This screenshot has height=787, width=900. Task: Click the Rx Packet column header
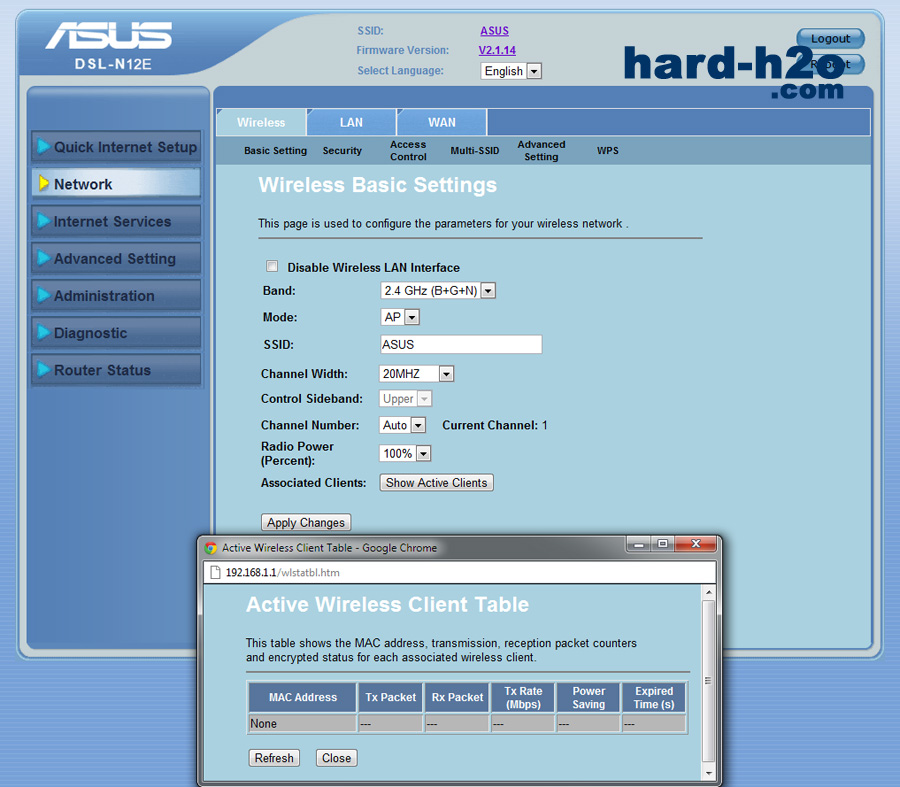coord(457,697)
